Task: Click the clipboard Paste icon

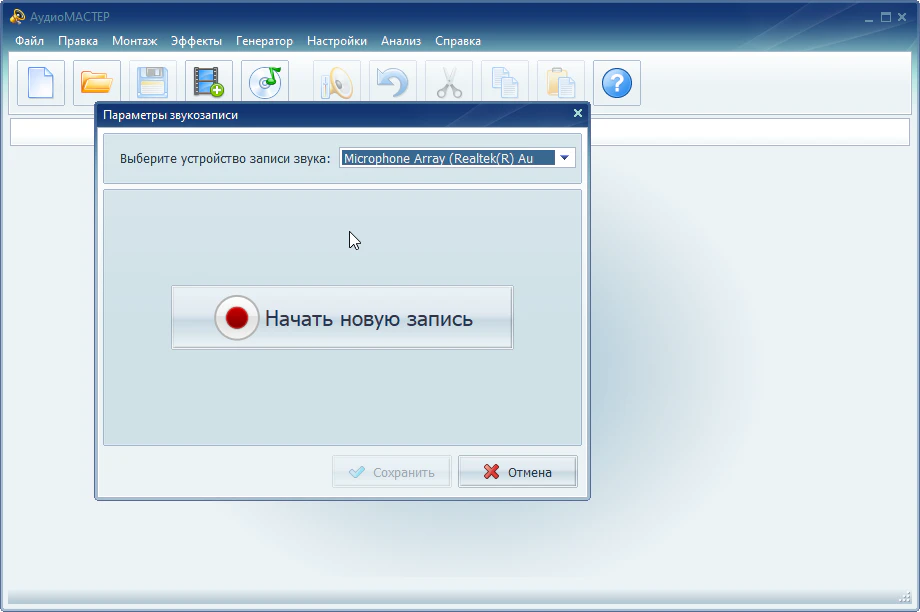Action: [x=561, y=83]
